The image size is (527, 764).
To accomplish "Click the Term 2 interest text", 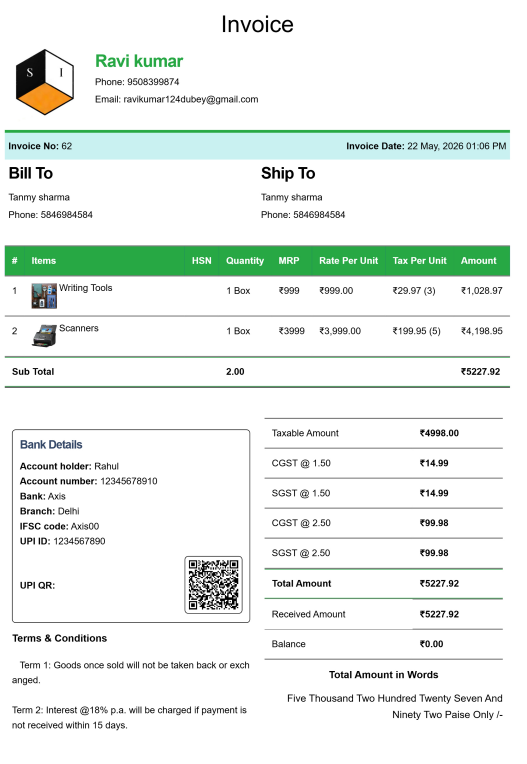I will [x=129, y=718].
